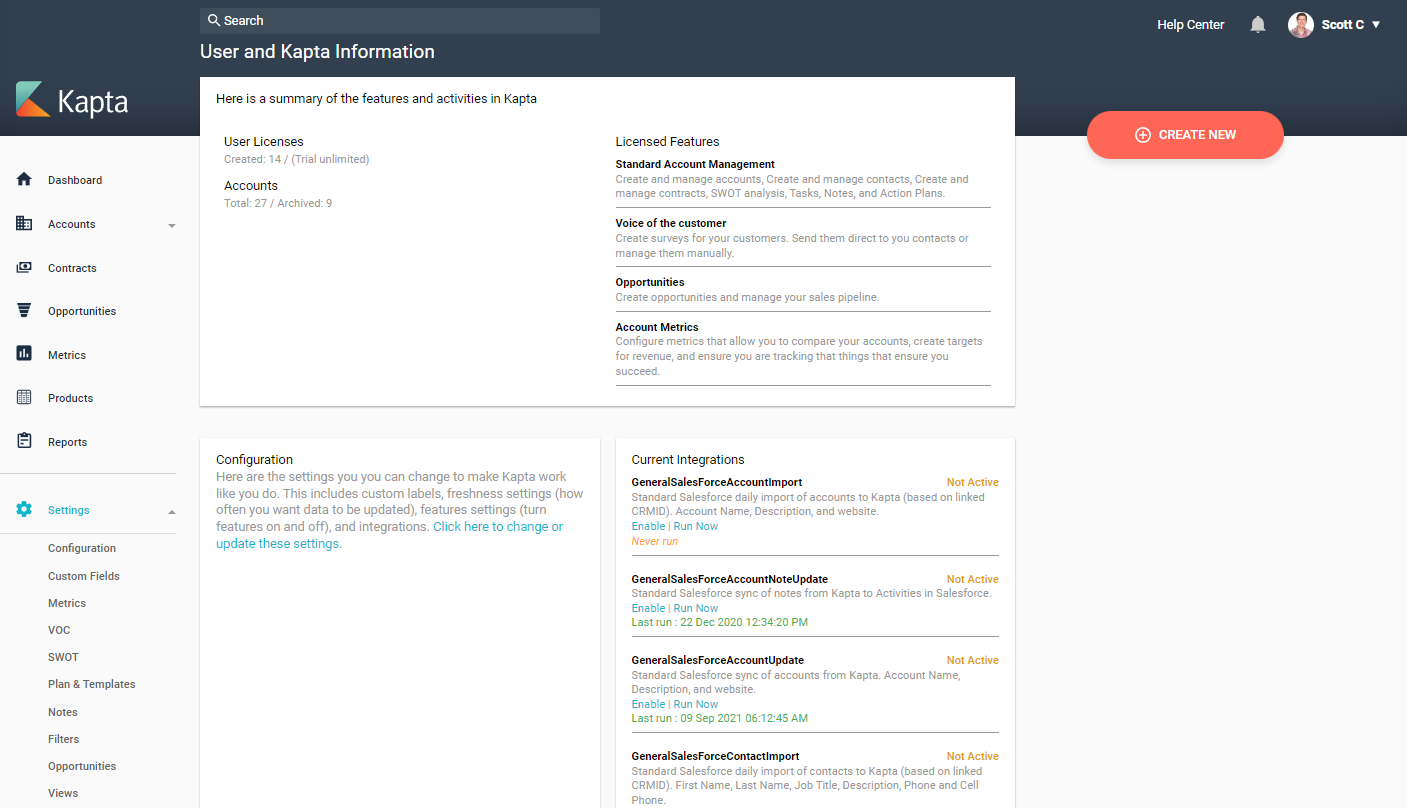
Task: Click the Reports clipboard icon
Action: point(24,441)
